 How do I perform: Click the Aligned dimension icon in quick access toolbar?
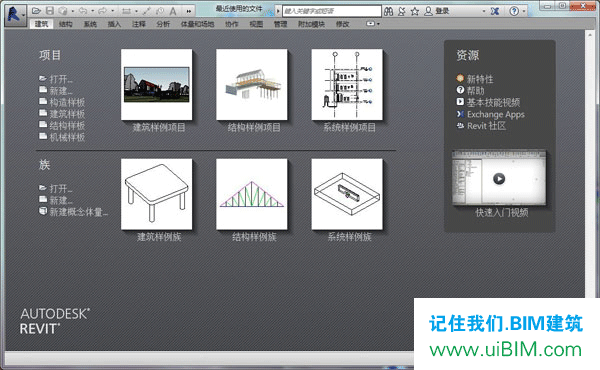(x=126, y=11)
